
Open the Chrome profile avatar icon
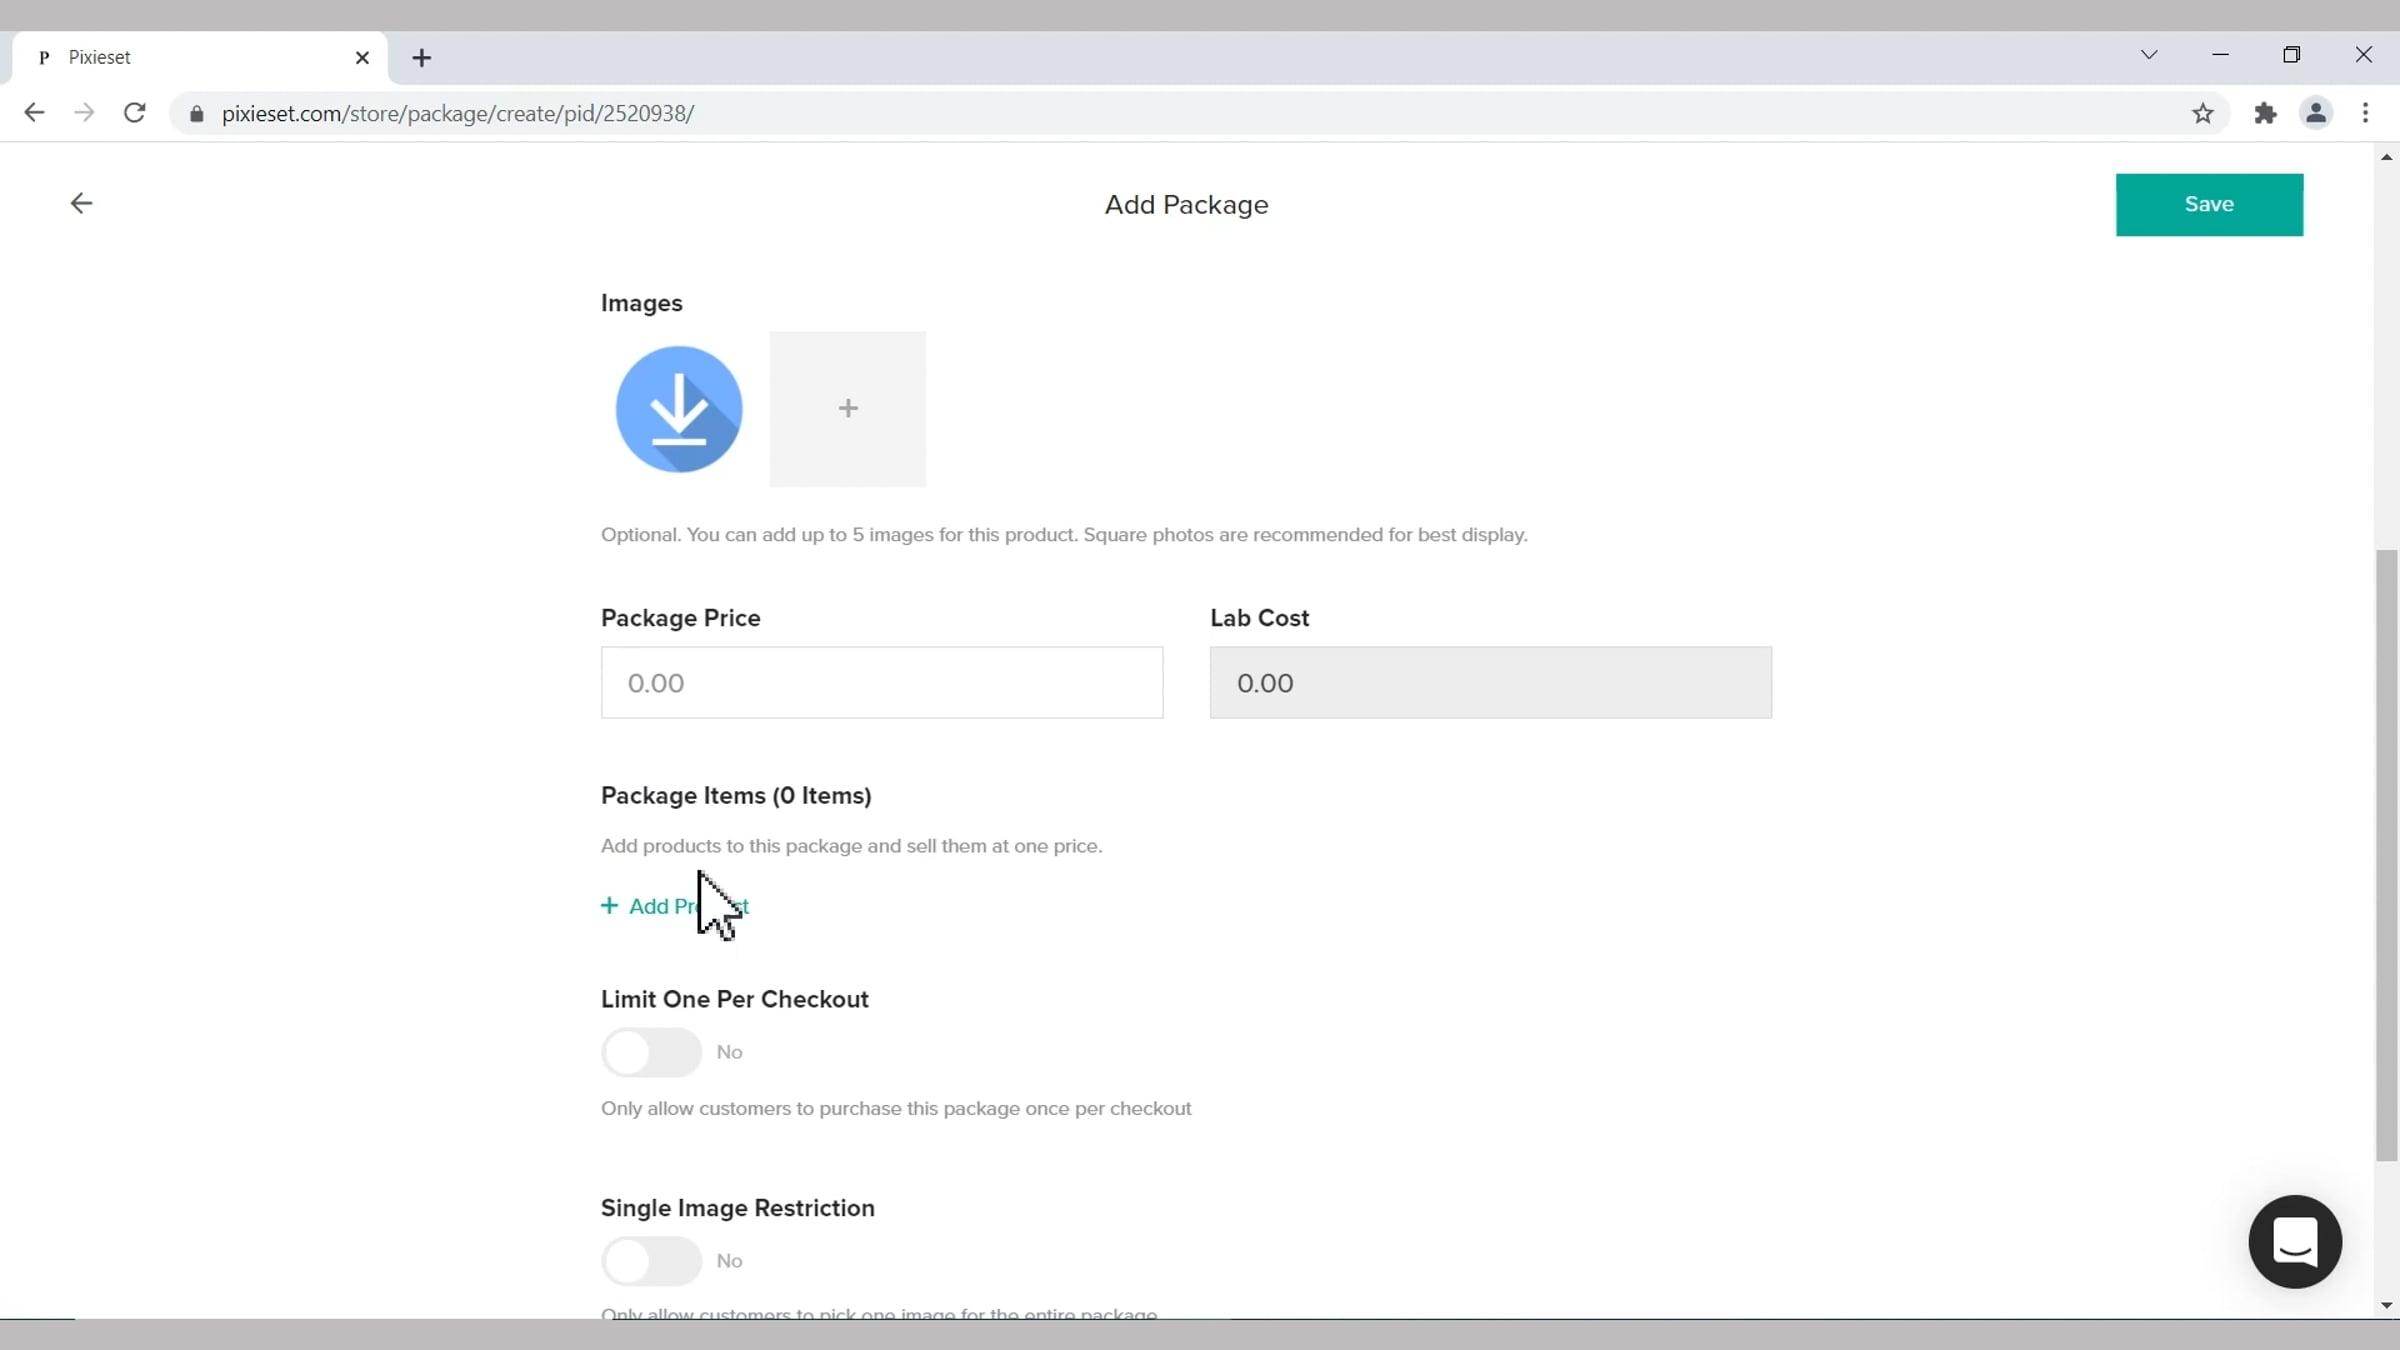[x=2315, y=114]
